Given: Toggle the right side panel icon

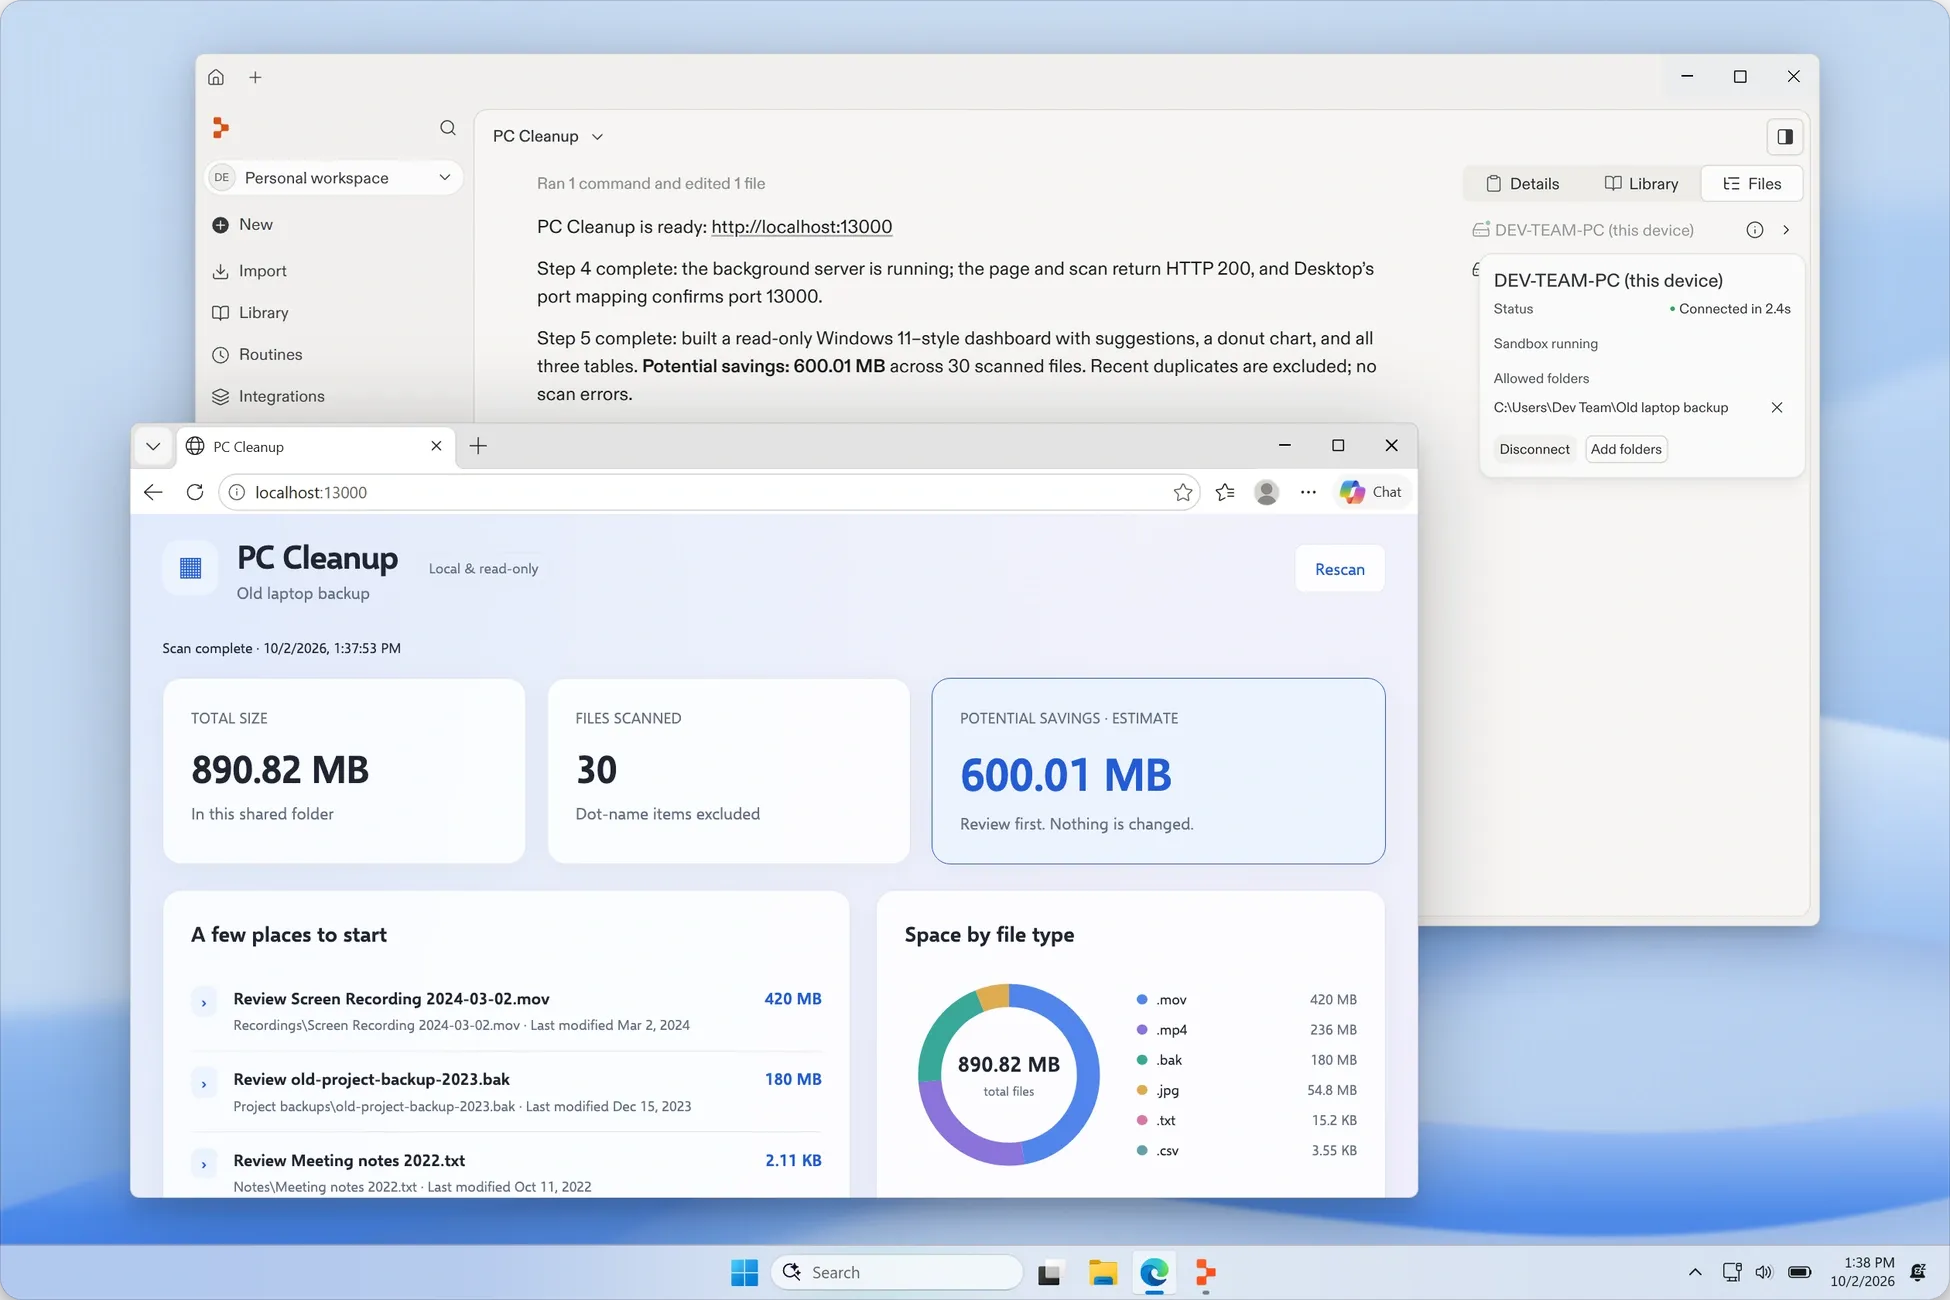Looking at the screenshot, I should pos(1785,136).
